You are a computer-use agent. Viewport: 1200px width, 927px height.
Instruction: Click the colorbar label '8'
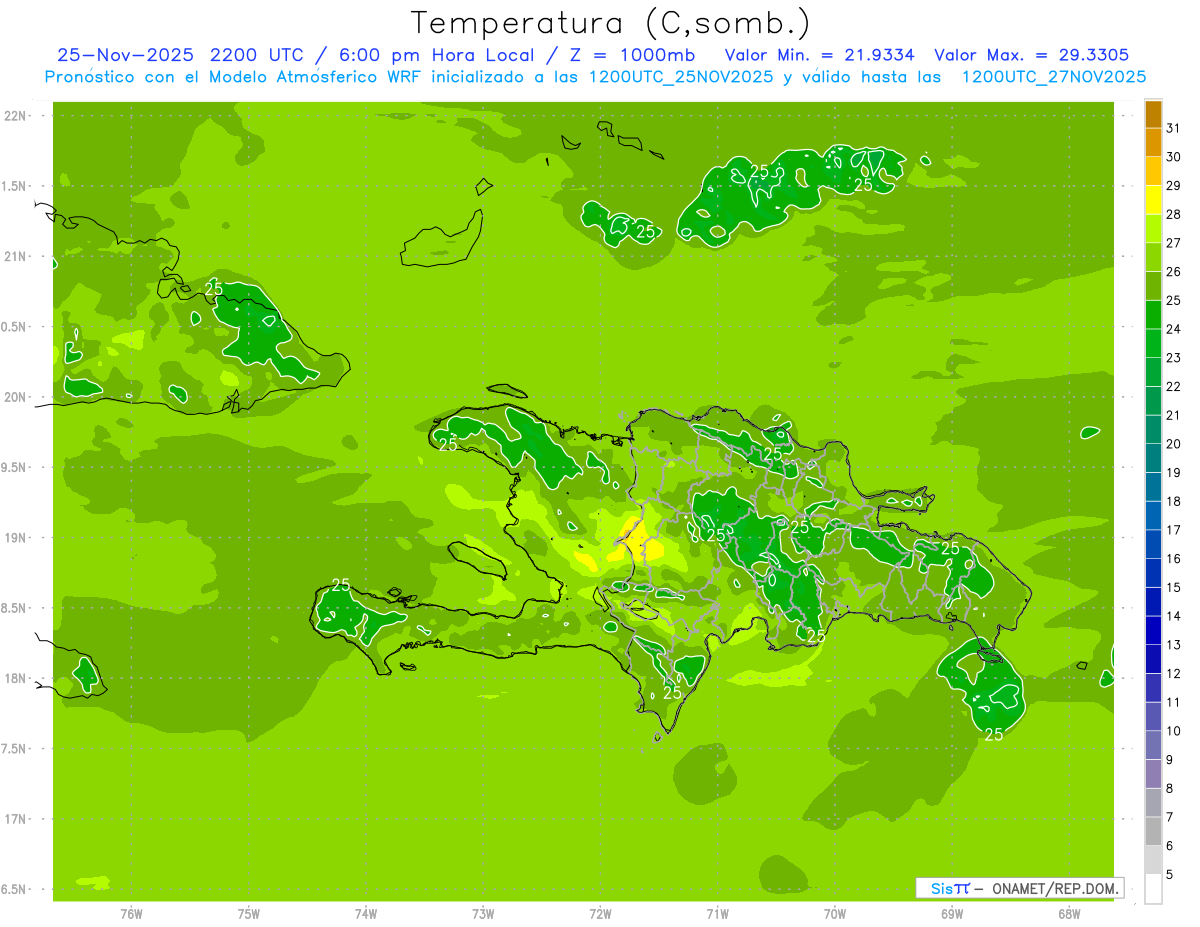pos(1170,788)
